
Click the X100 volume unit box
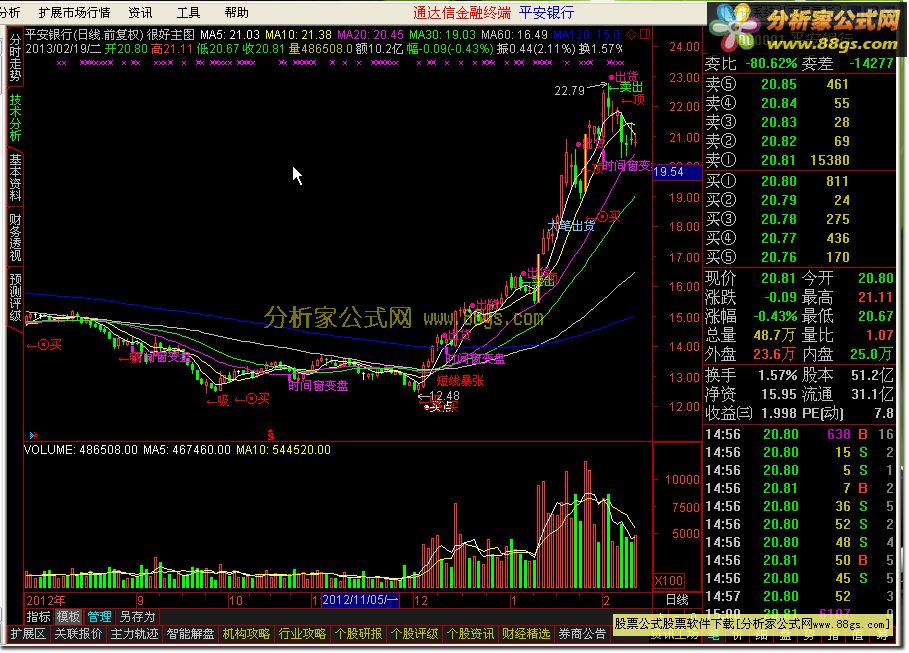click(x=668, y=581)
